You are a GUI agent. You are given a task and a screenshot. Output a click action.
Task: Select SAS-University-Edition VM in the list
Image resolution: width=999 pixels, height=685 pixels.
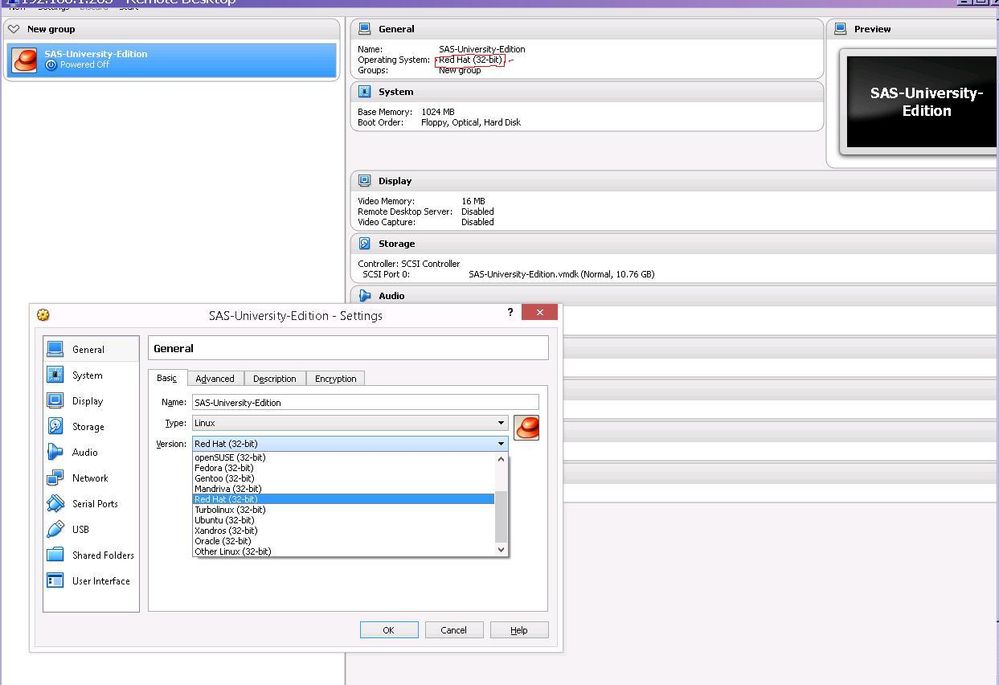click(x=171, y=60)
